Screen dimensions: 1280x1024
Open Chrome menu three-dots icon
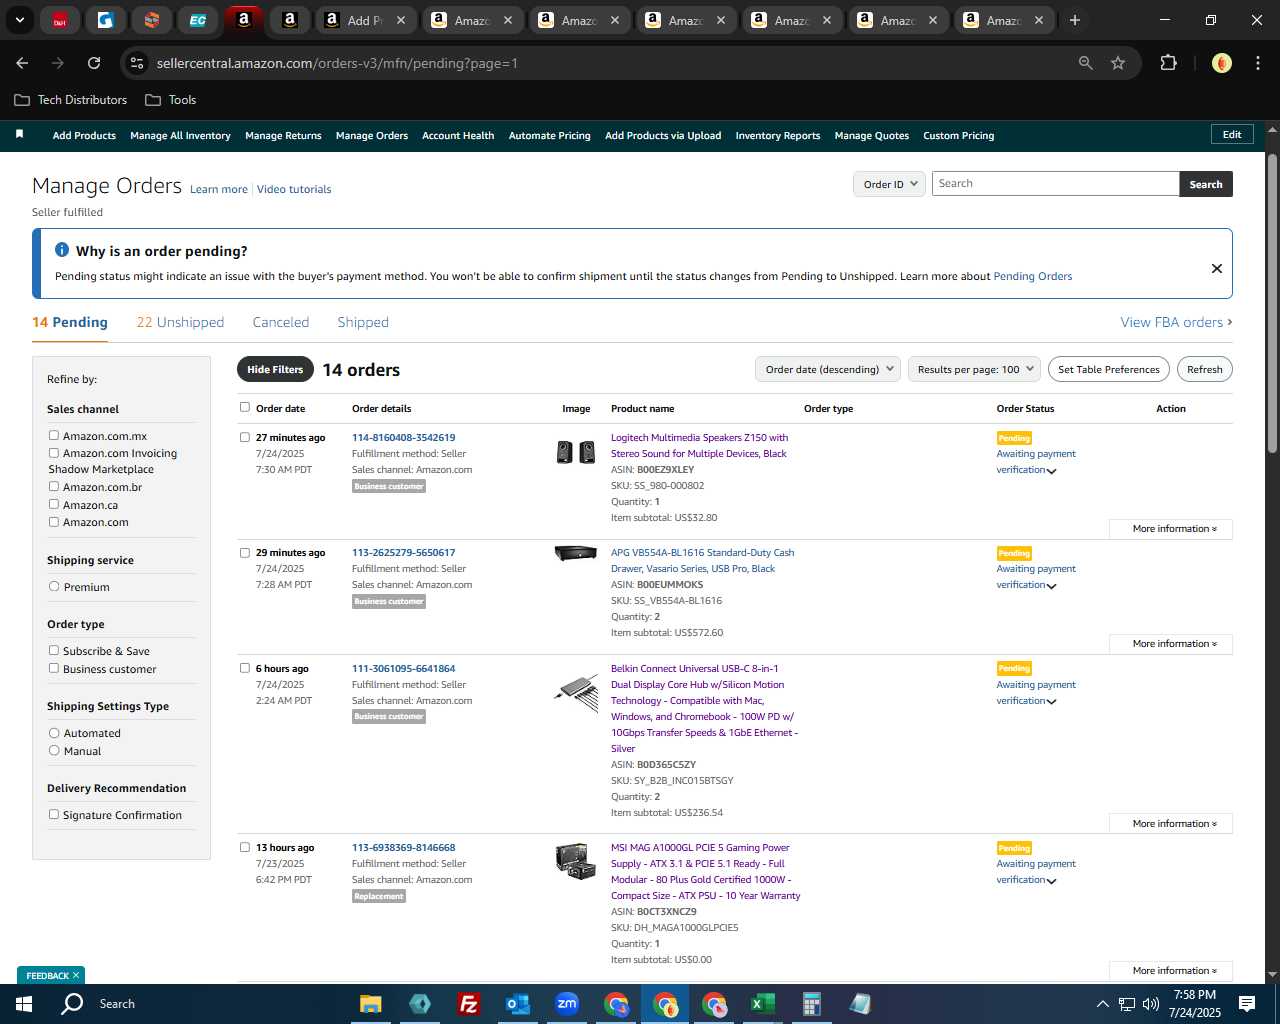point(1256,63)
